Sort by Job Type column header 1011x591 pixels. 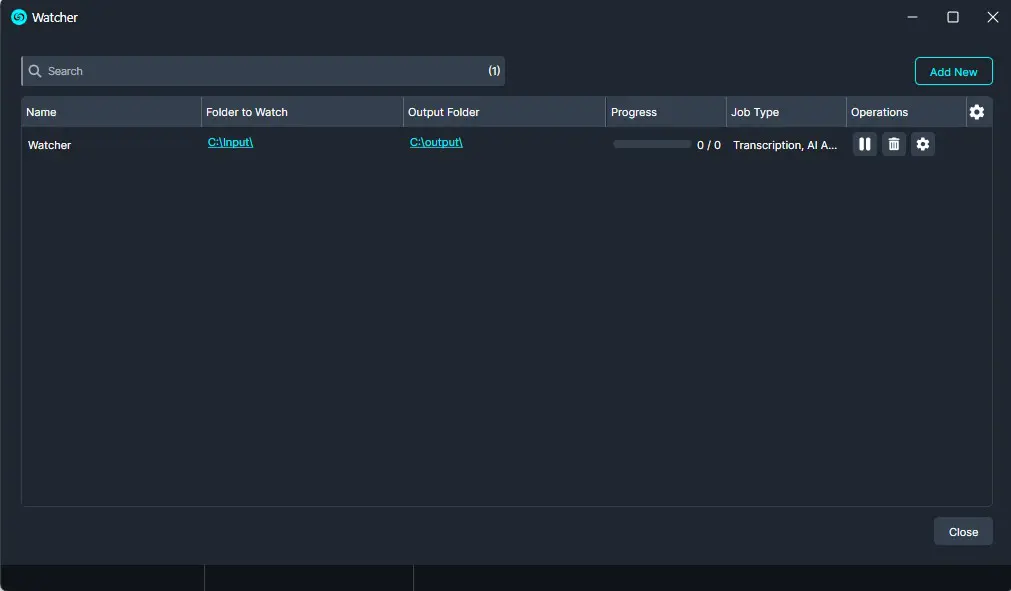click(x=786, y=112)
